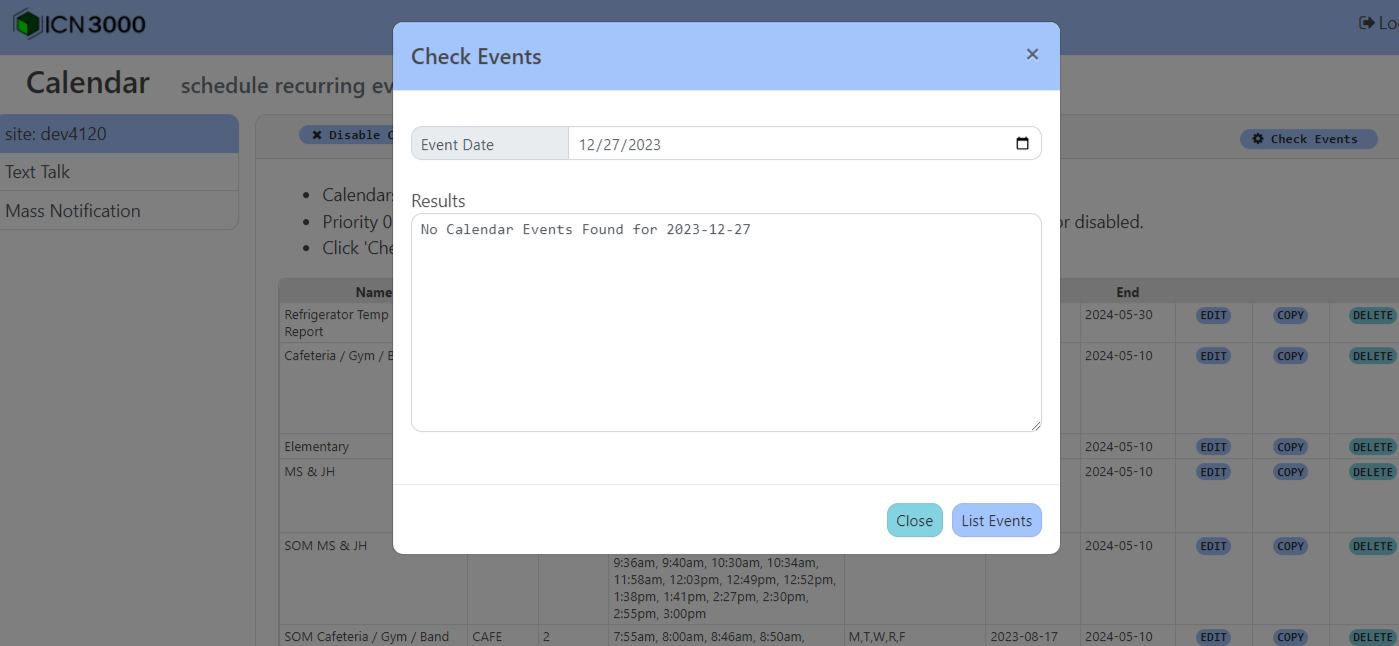Click the gear icon on Check Events
This screenshot has width=1399, height=646.
(1258, 139)
